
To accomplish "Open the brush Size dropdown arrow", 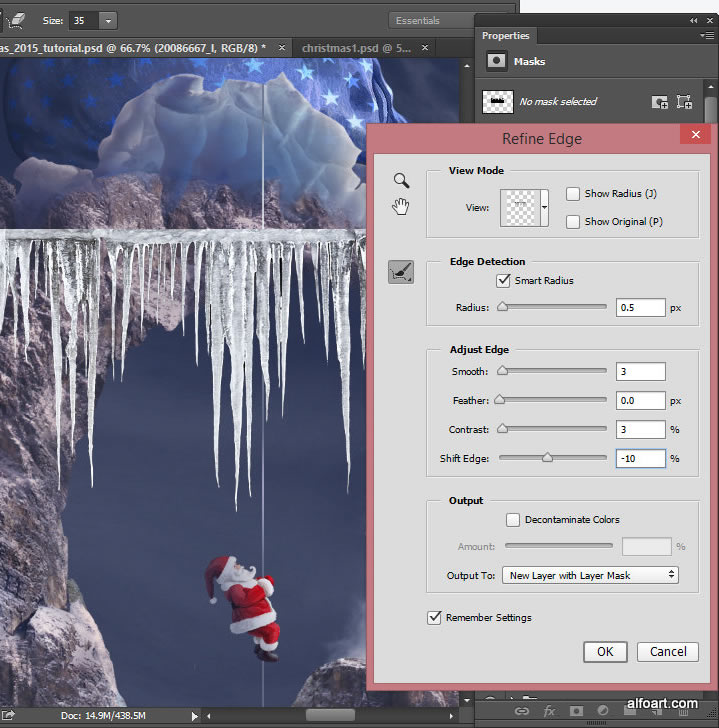I will click(107, 20).
